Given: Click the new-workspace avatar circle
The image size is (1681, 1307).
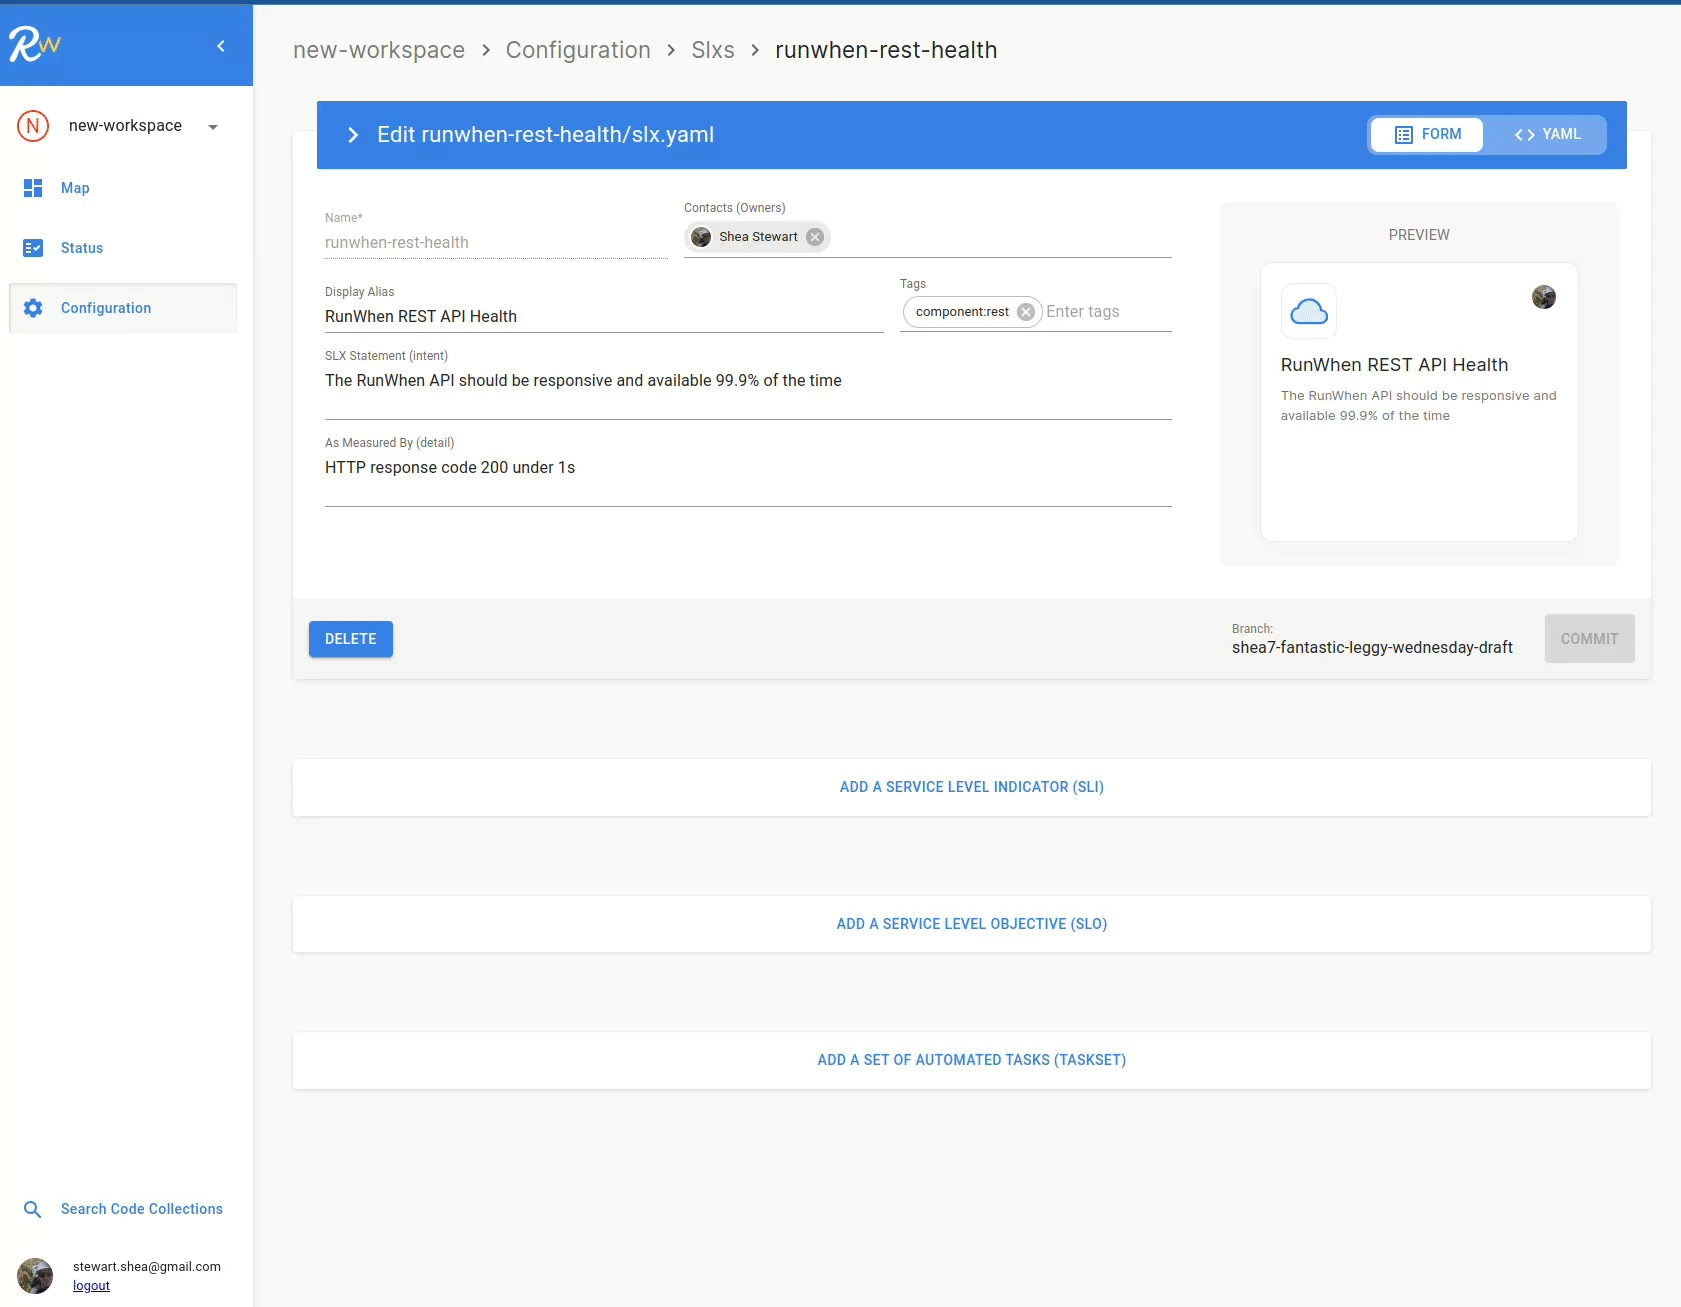Looking at the screenshot, I should coord(33,126).
